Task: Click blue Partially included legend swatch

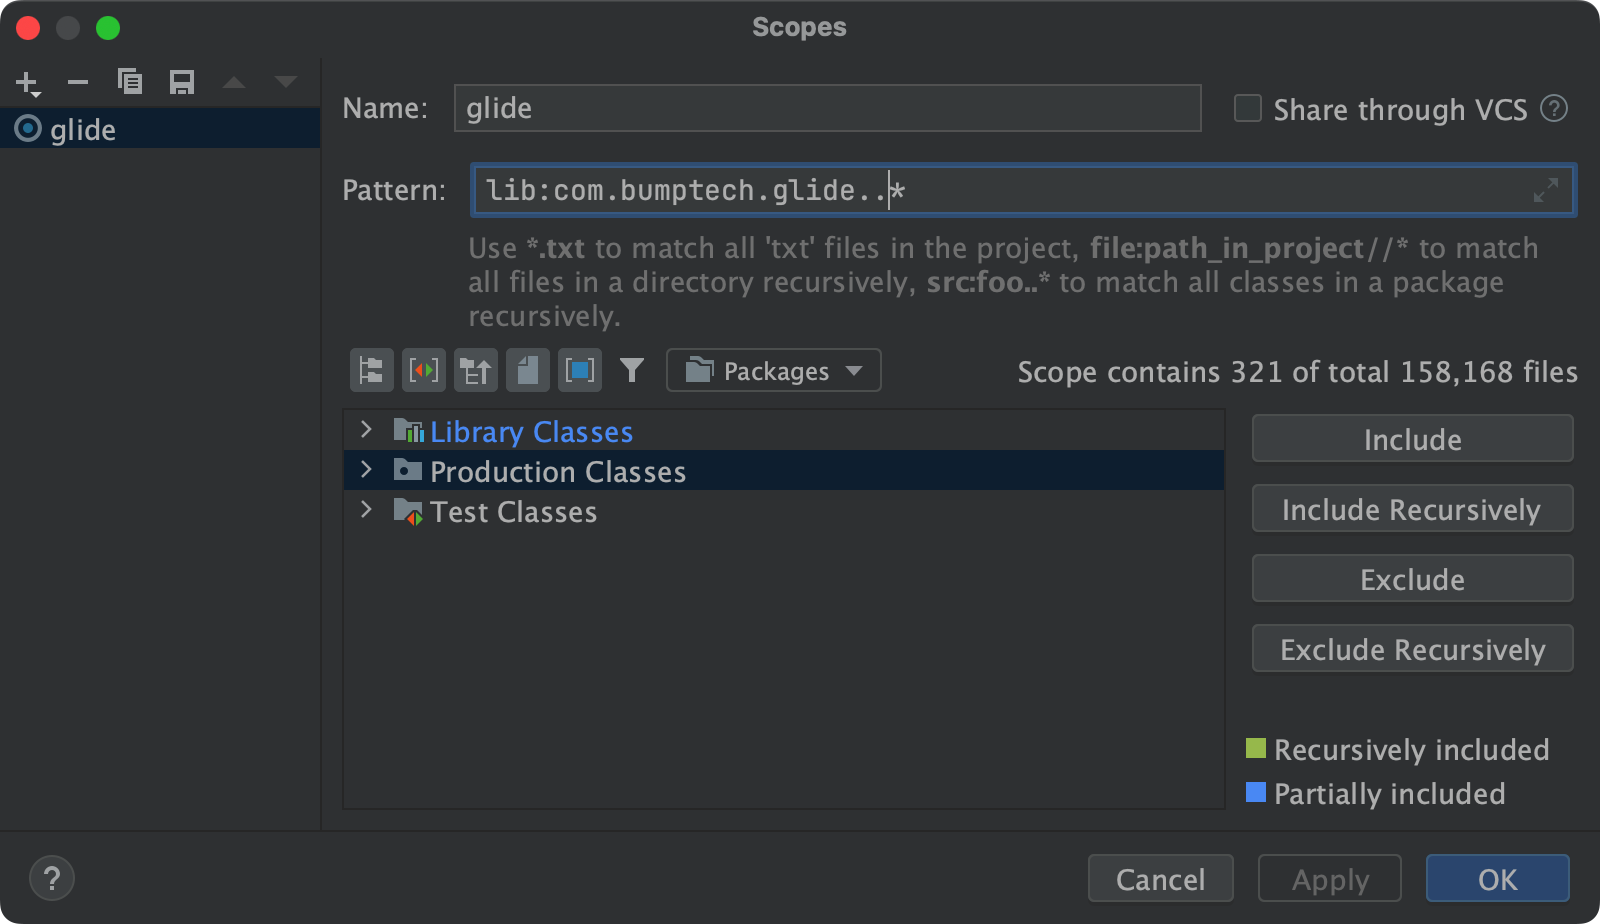Action: click(x=1256, y=792)
